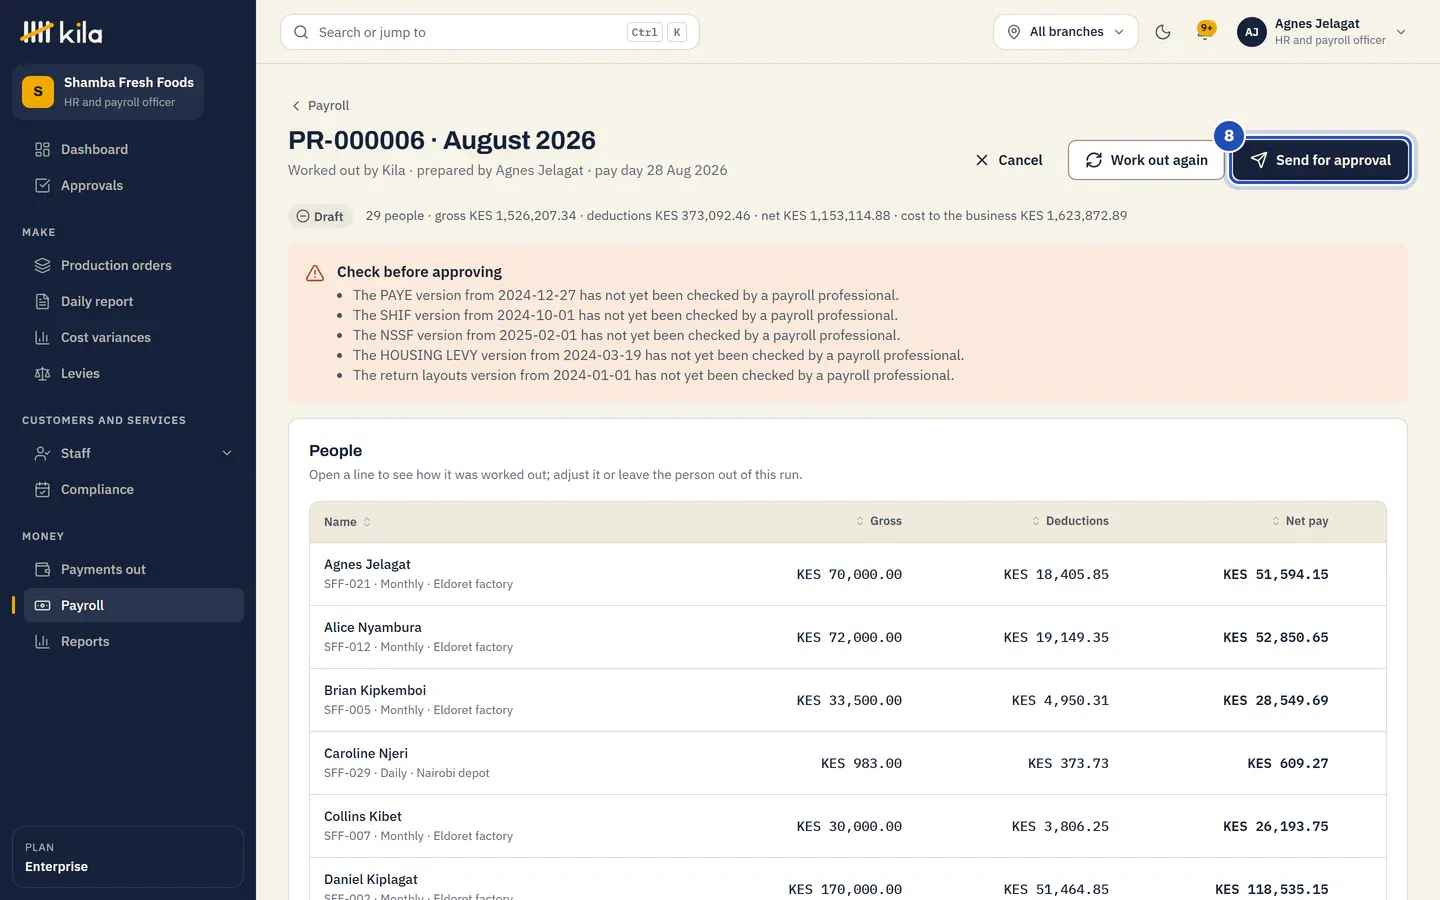The height and width of the screenshot is (900, 1440).
Task: Click the search magnifier icon
Action: [301, 32]
